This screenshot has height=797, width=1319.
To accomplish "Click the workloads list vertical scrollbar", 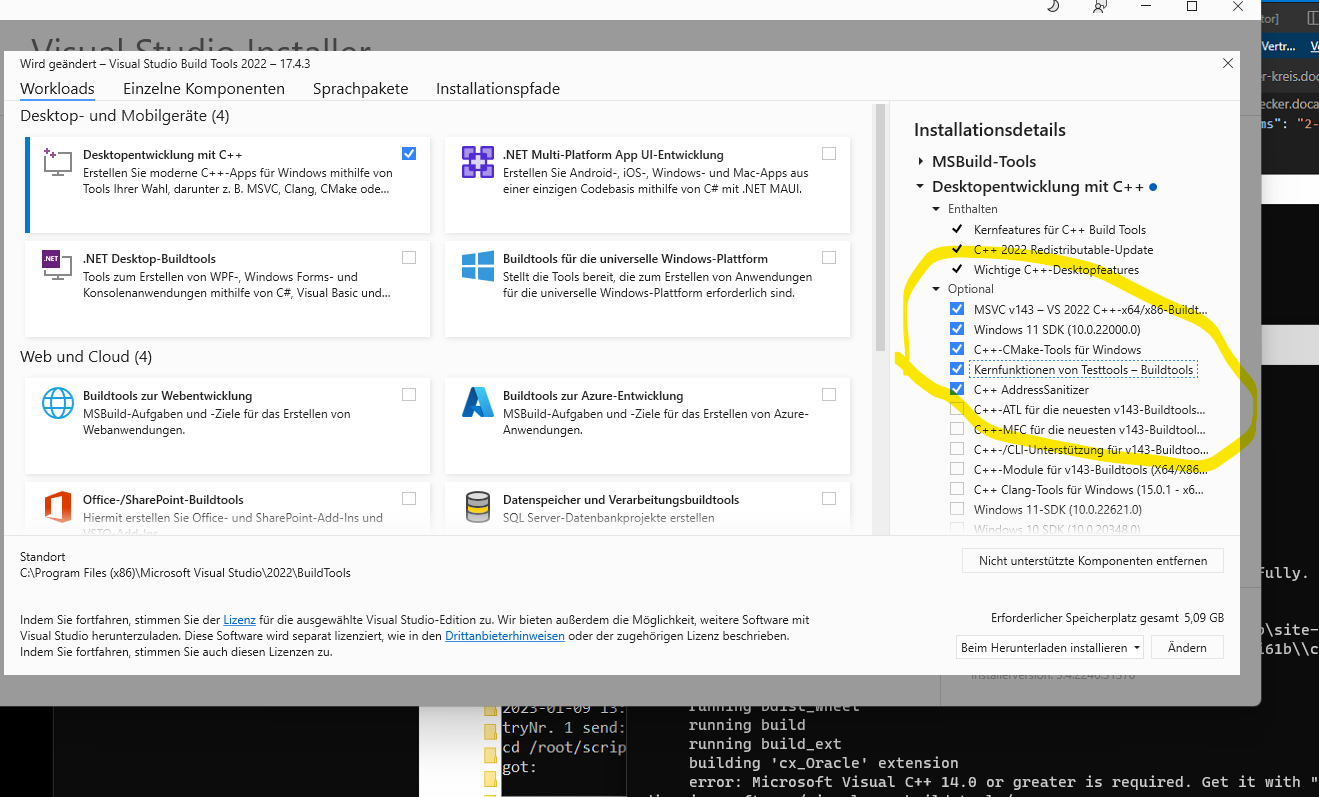I will (x=881, y=228).
